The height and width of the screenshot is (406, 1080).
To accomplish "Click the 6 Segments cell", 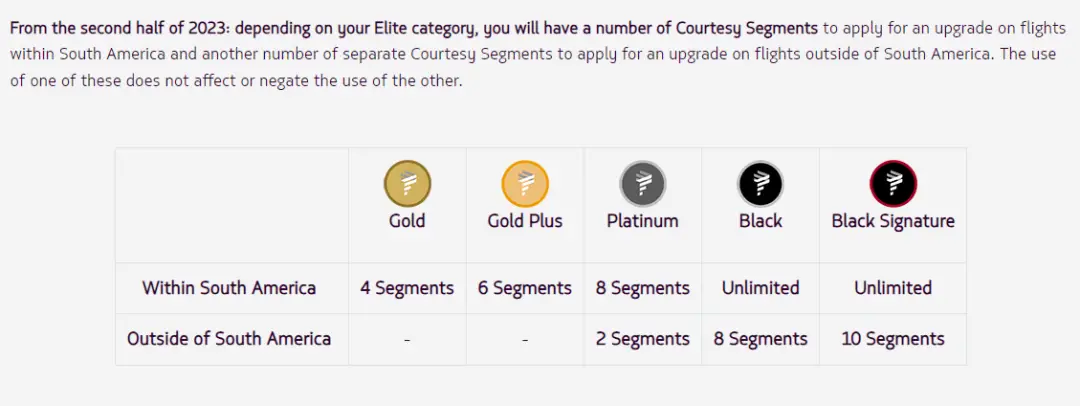I will point(525,288).
